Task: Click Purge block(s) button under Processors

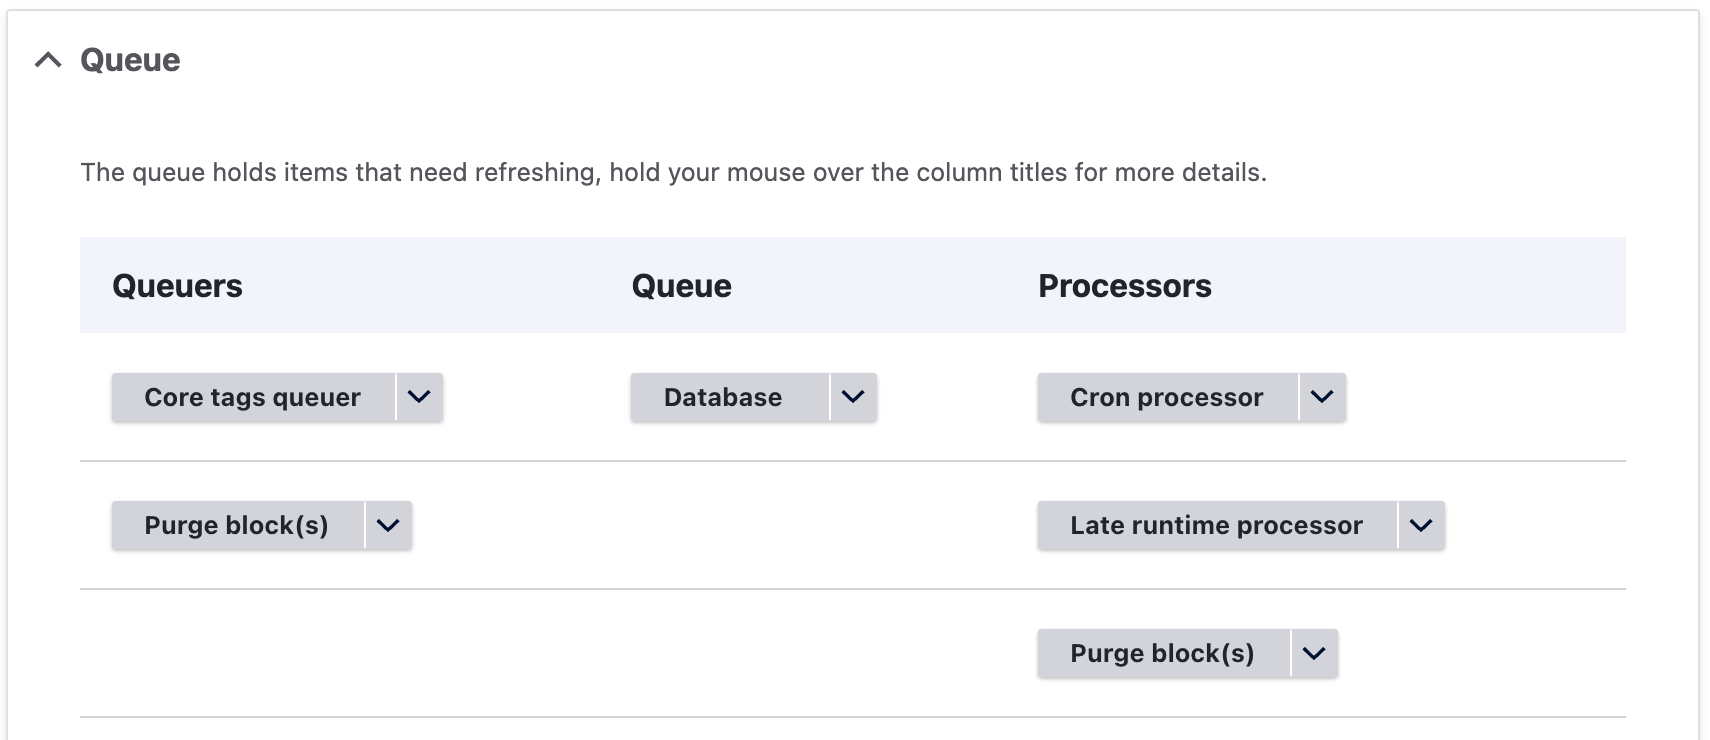Action: pyautogui.click(x=1162, y=653)
